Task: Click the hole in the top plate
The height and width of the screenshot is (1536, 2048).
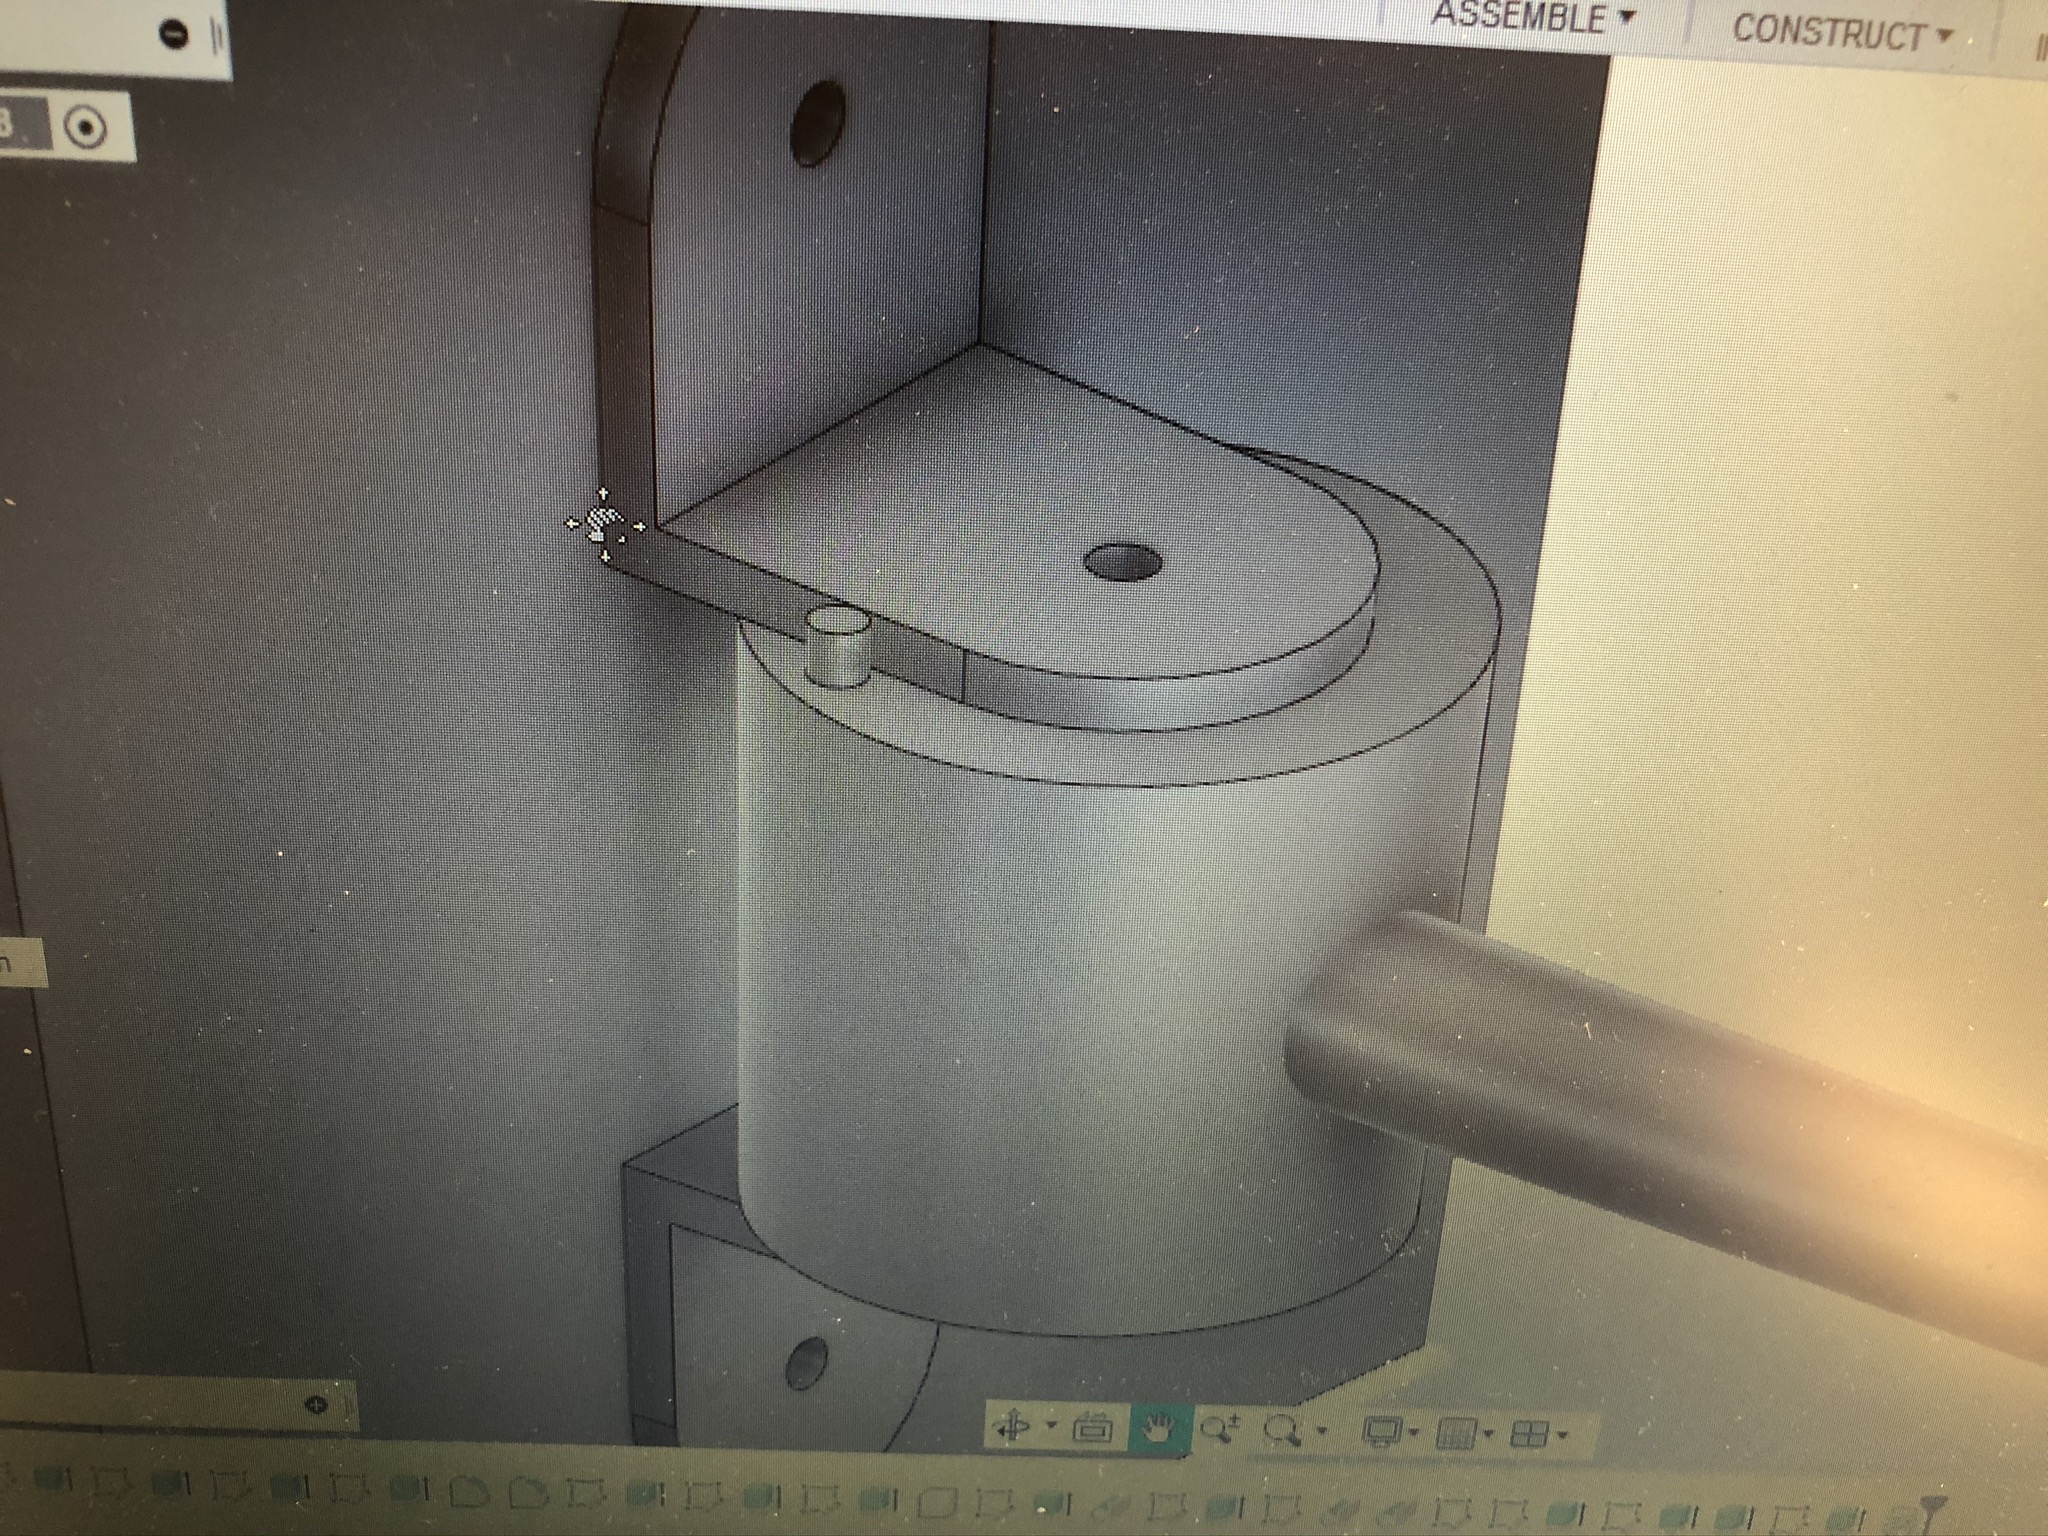Action: pyautogui.click(x=1122, y=563)
